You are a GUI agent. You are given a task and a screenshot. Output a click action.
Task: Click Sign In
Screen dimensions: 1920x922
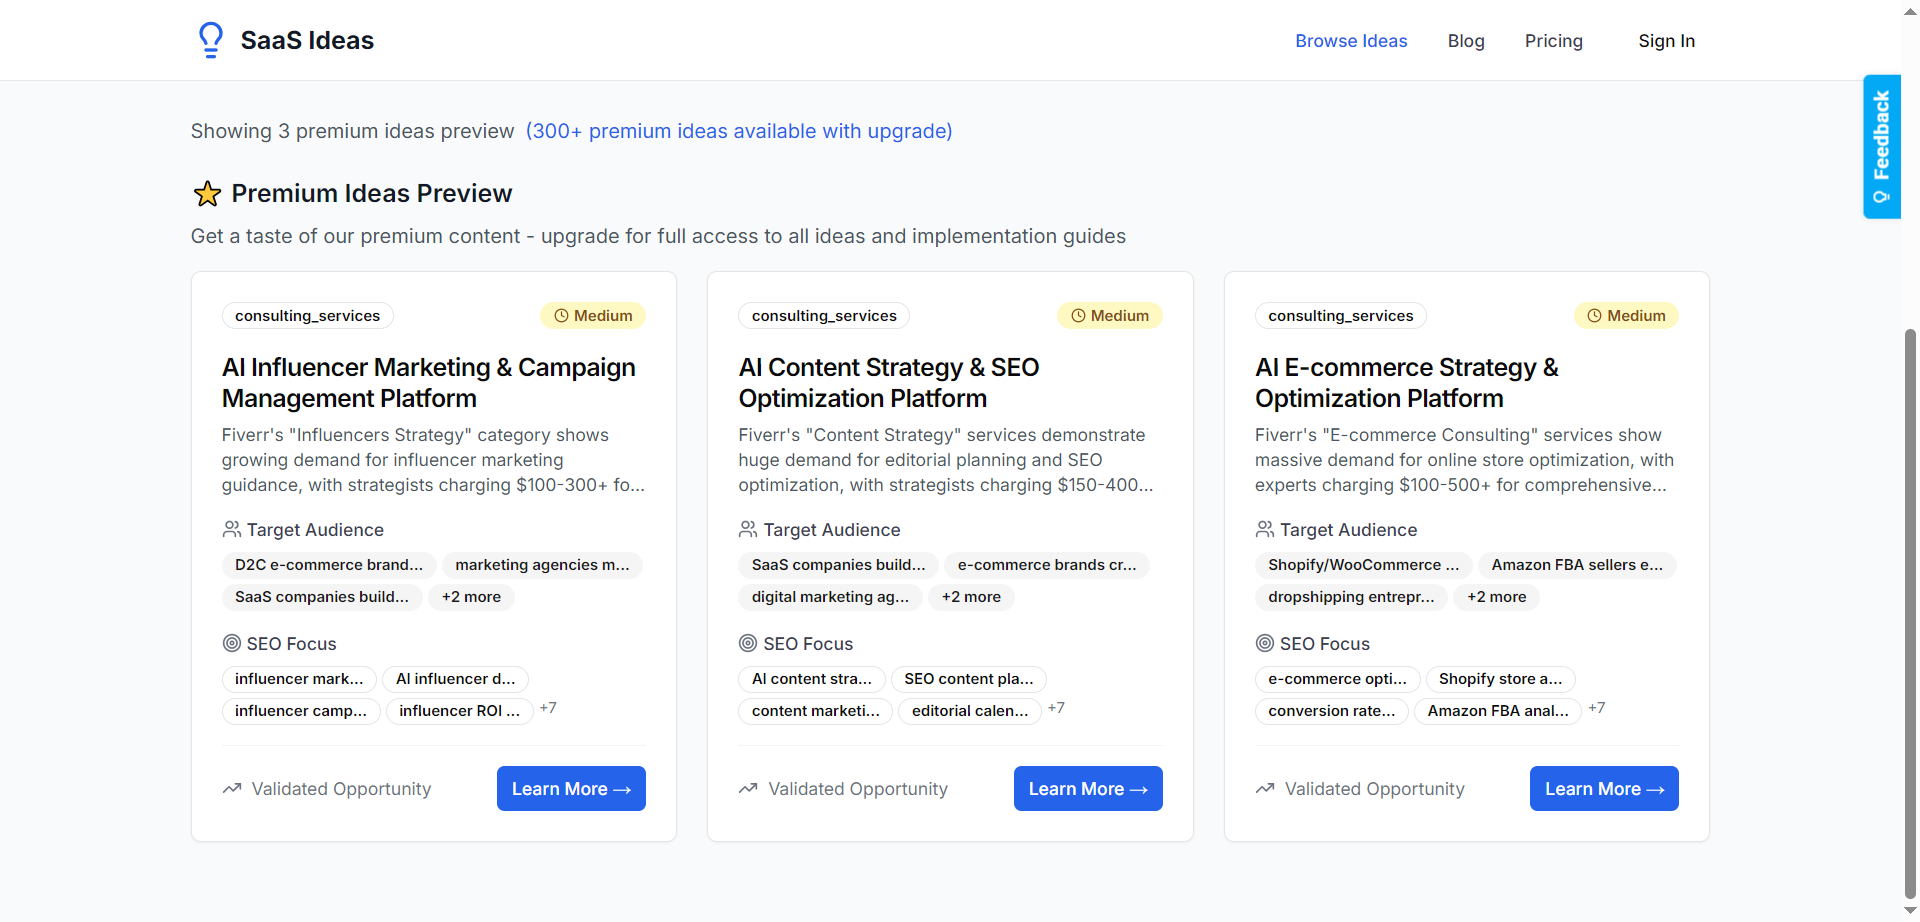coord(1666,41)
